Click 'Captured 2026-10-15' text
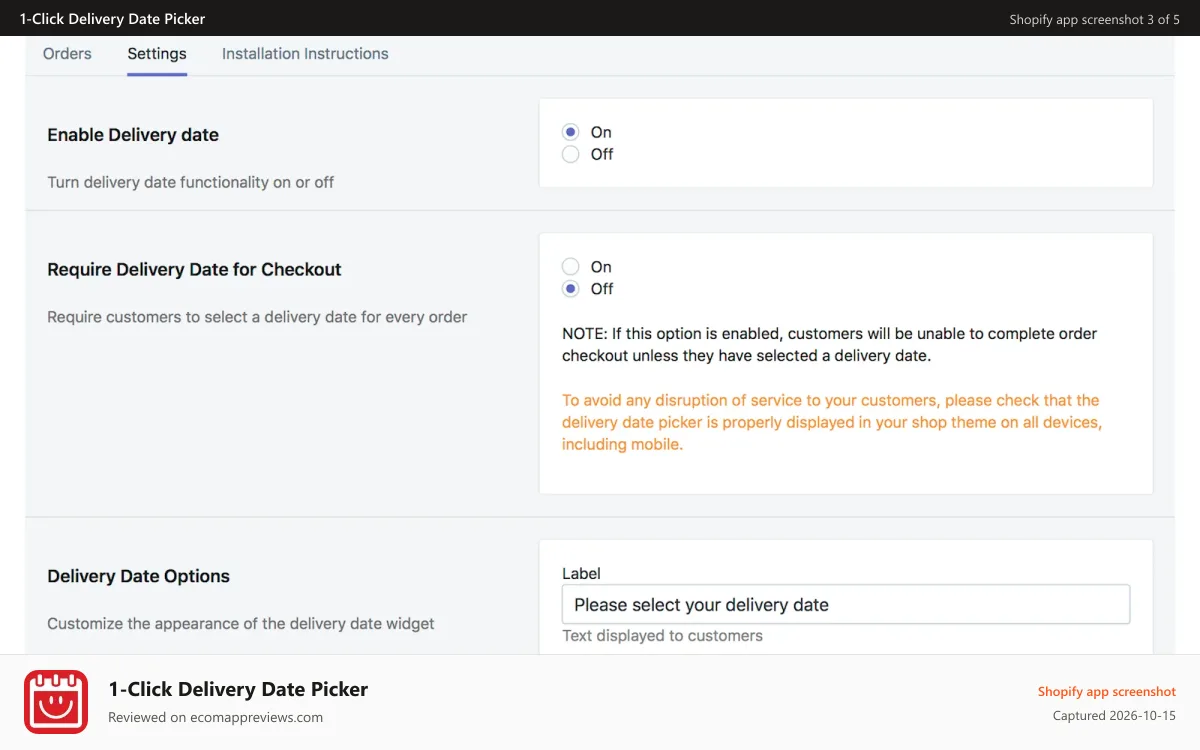 (1114, 716)
